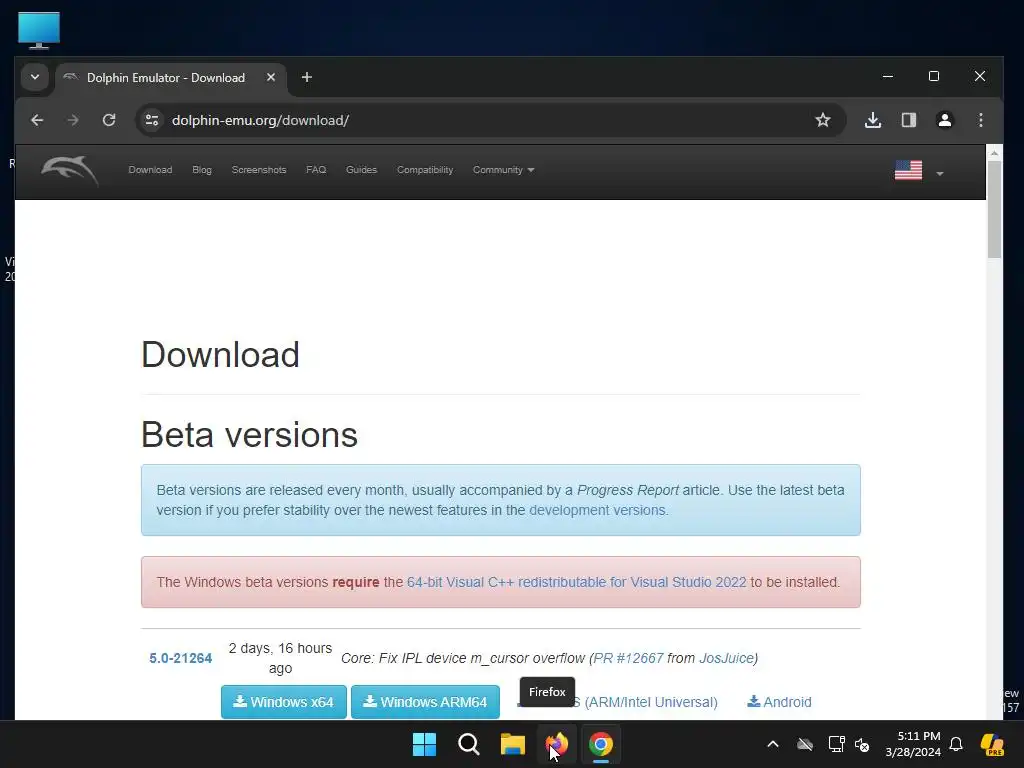This screenshot has width=1024, height=768.
Task: Bookmark this page with the star icon
Action: click(823, 120)
